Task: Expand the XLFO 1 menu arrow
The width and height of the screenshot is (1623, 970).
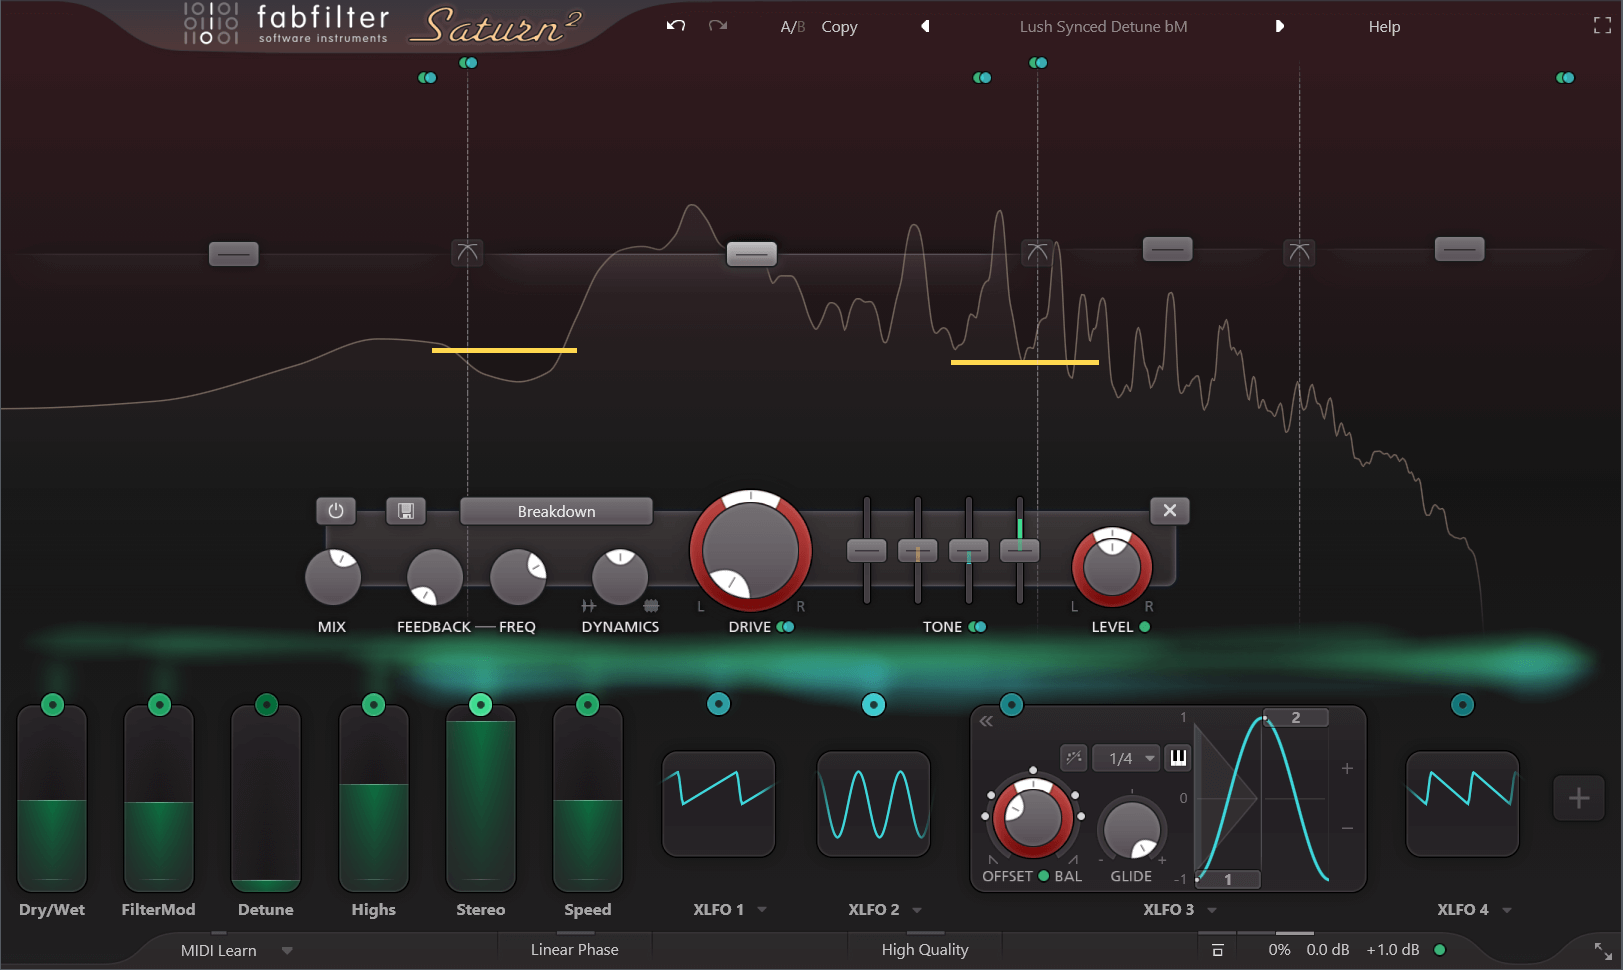Action: point(762,910)
